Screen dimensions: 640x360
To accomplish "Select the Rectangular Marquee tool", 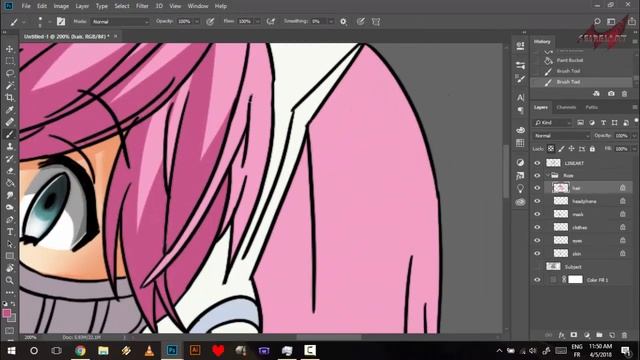I will tap(10, 61).
